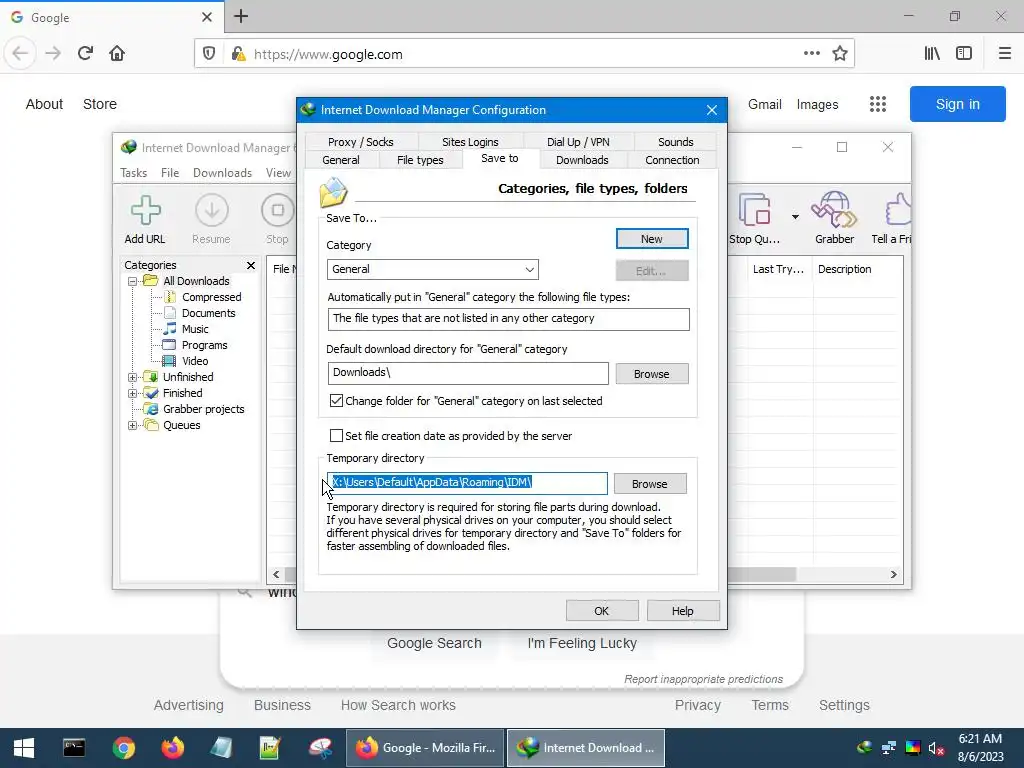Open the Stop Queue dropdown arrow in IDM toolbar

[x=795, y=217]
